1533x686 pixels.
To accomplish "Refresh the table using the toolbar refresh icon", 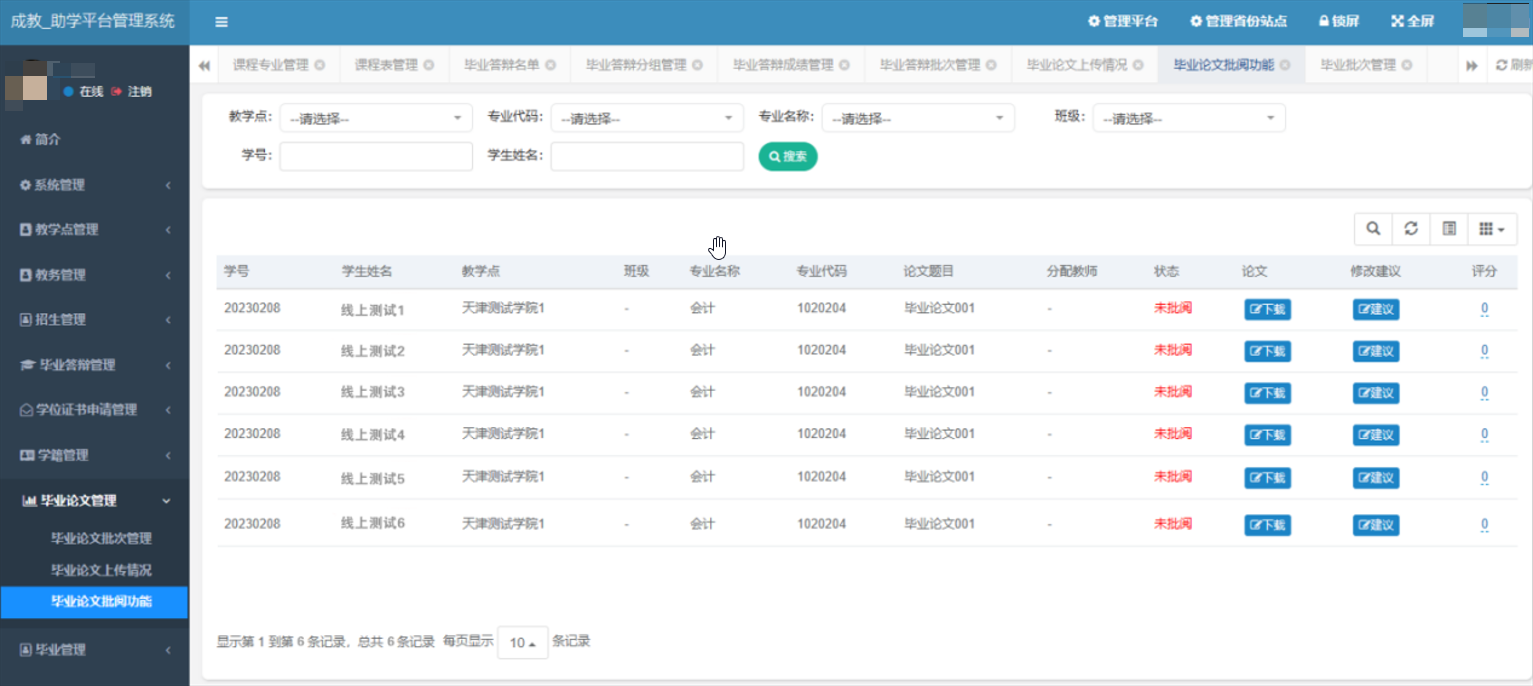I will tap(1411, 229).
